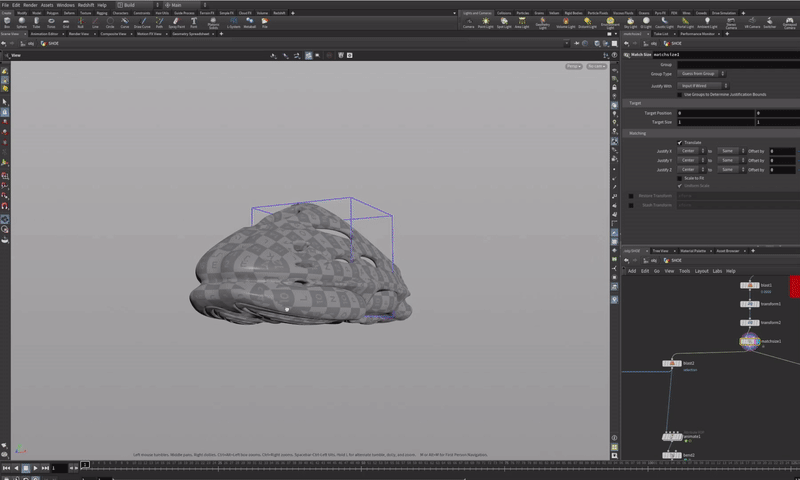Add a Spot Light from the shelf

[x=504, y=22]
